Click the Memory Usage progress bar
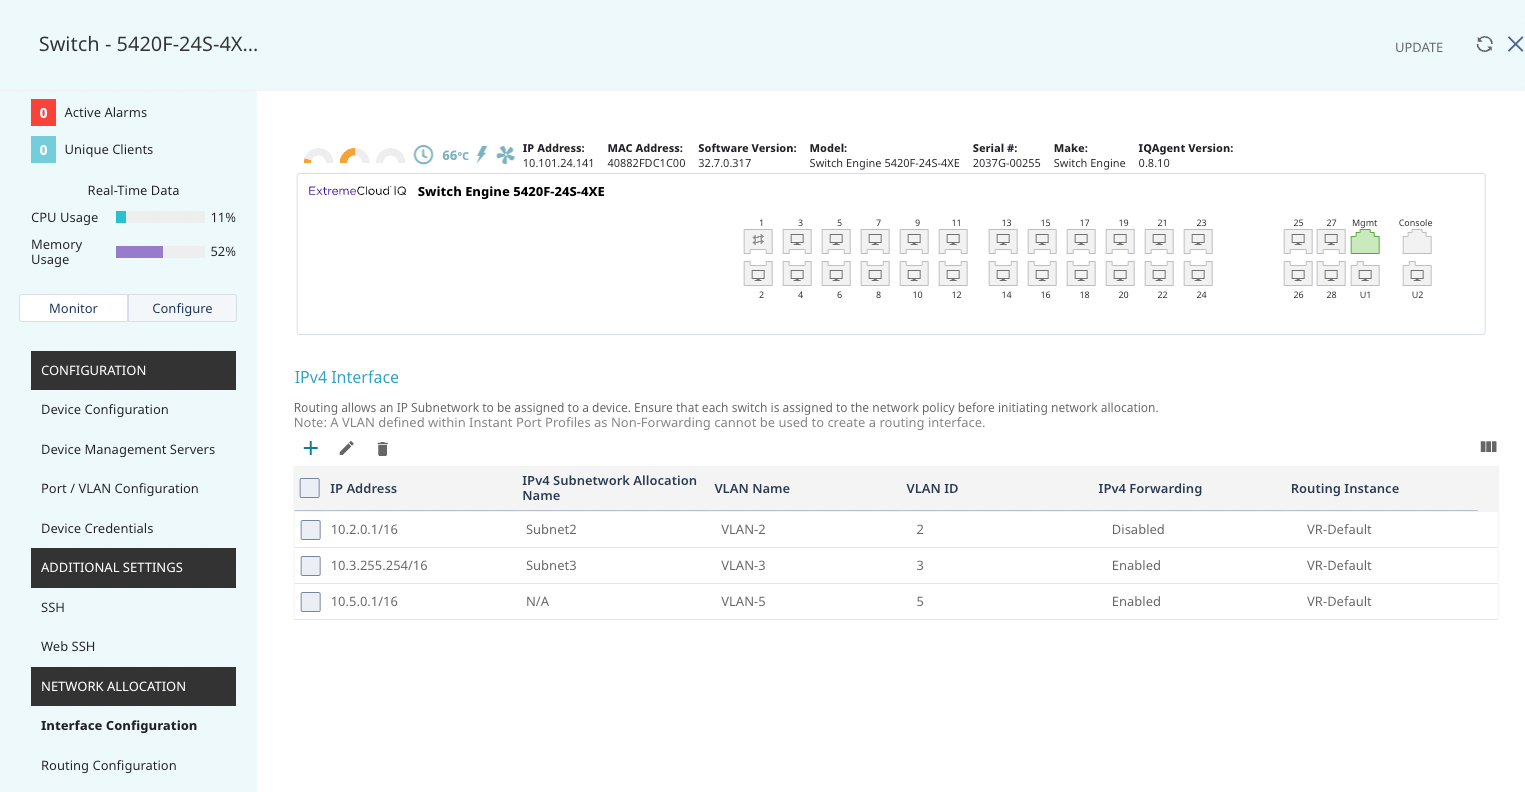 coord(160,252)
